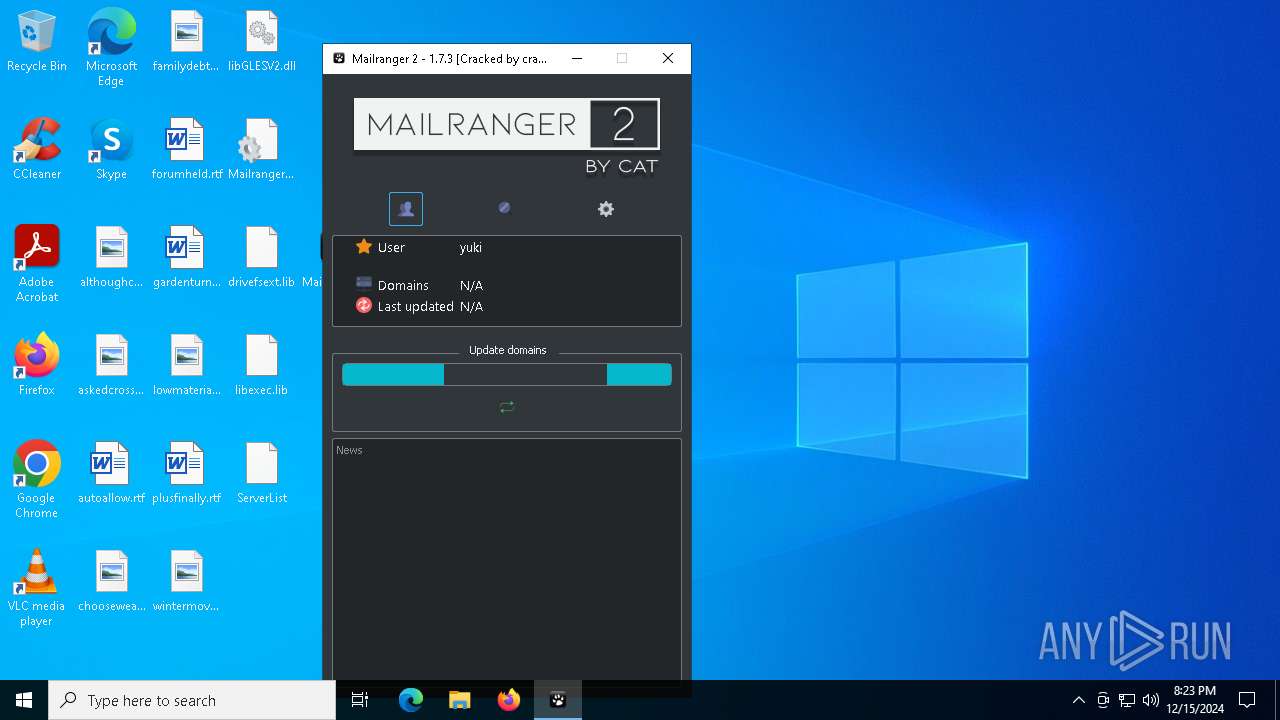
Task: Open the notification center icon
Action: click(x=1247, y=700)
